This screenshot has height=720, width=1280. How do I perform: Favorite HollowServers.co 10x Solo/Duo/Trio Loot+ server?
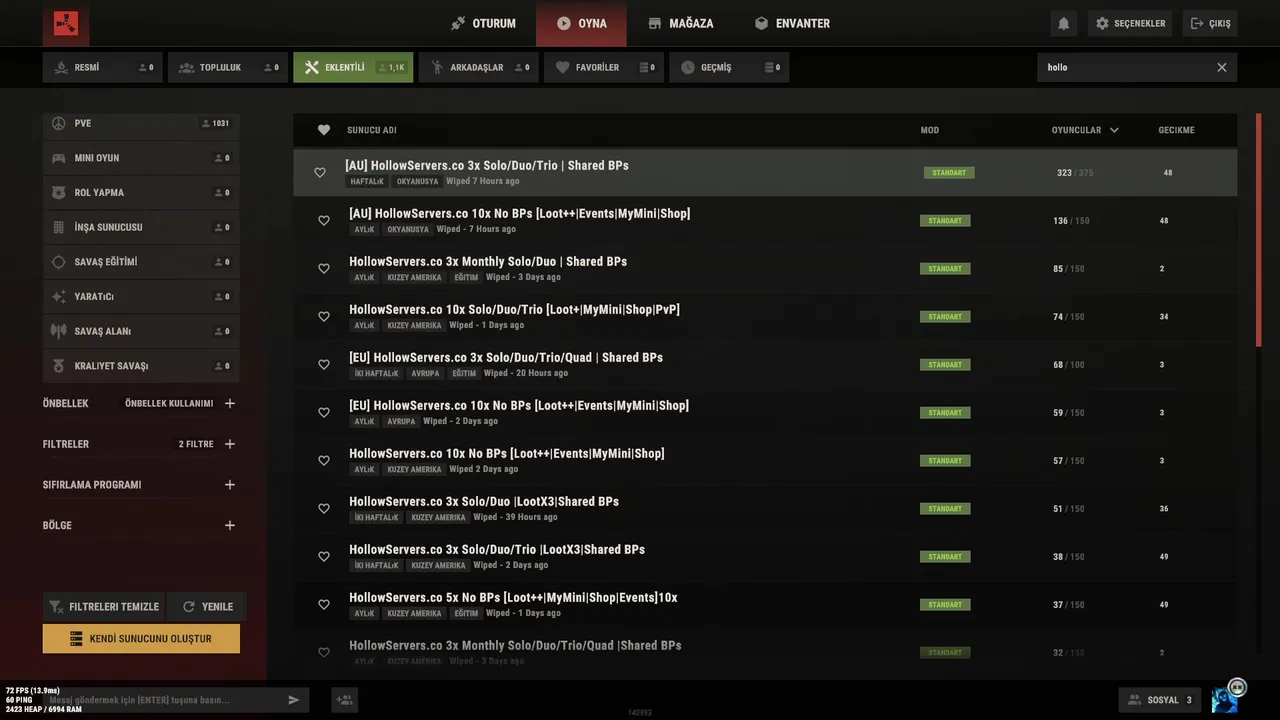324,317
